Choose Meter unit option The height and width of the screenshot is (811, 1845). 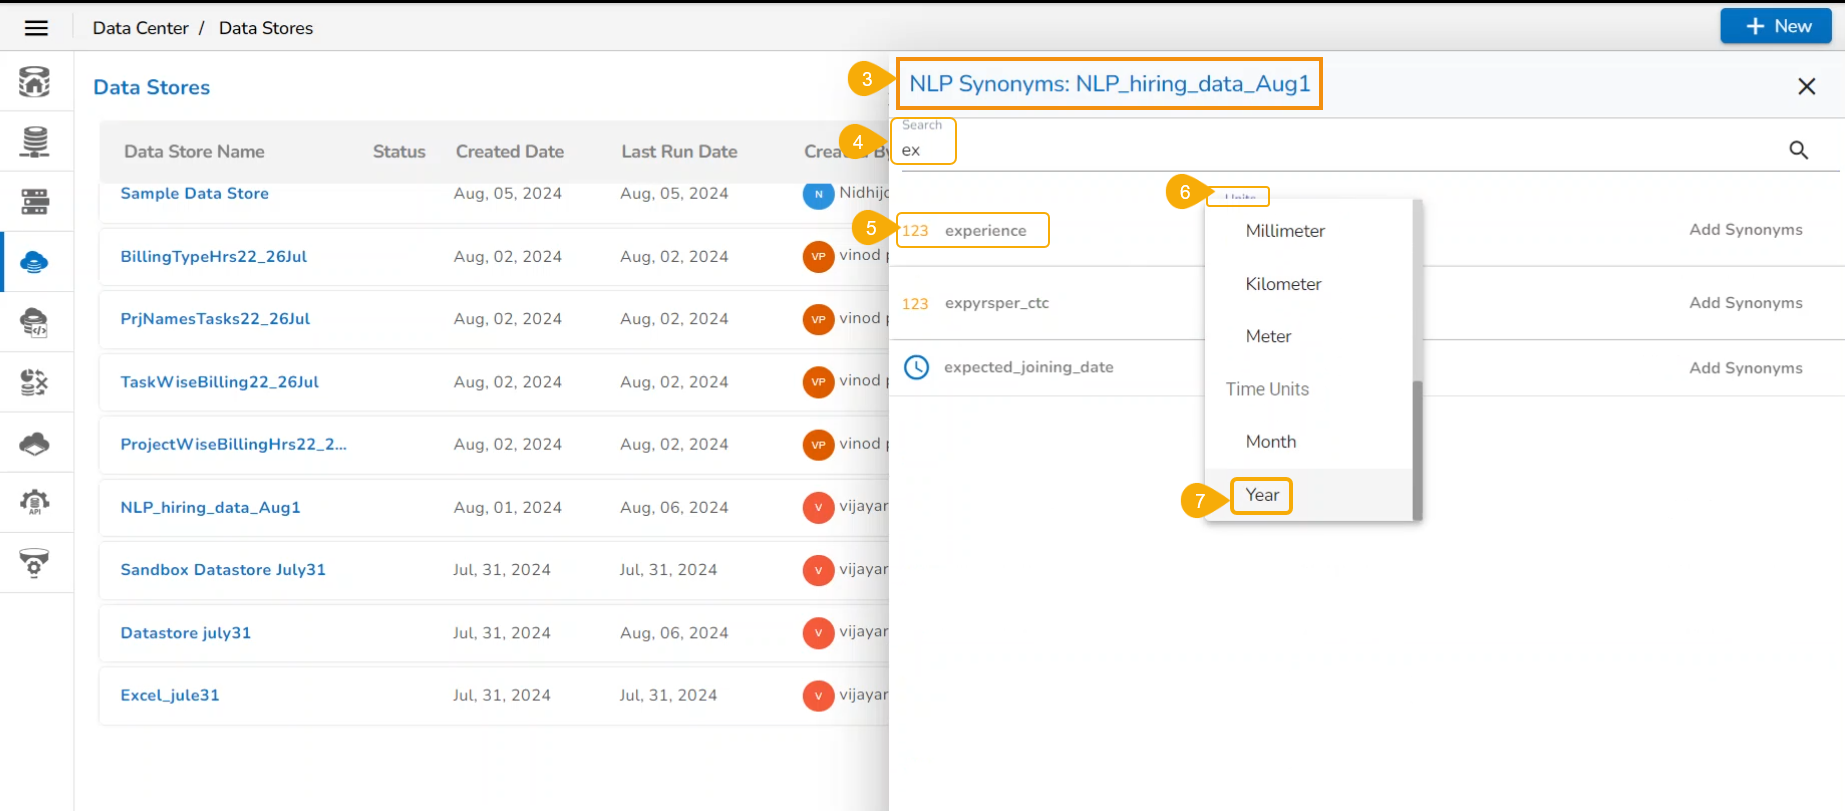tap(1268, 337)
